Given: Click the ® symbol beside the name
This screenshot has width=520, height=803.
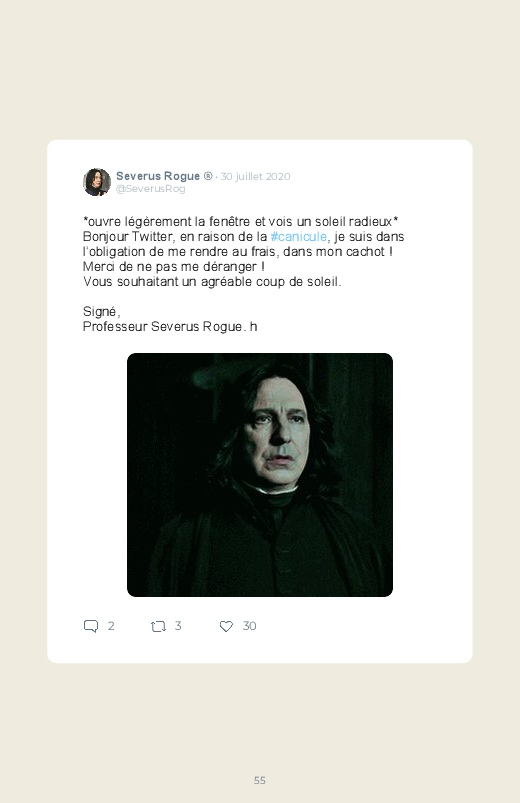Looking at the screenshot, I should click(x=207, y=176).
